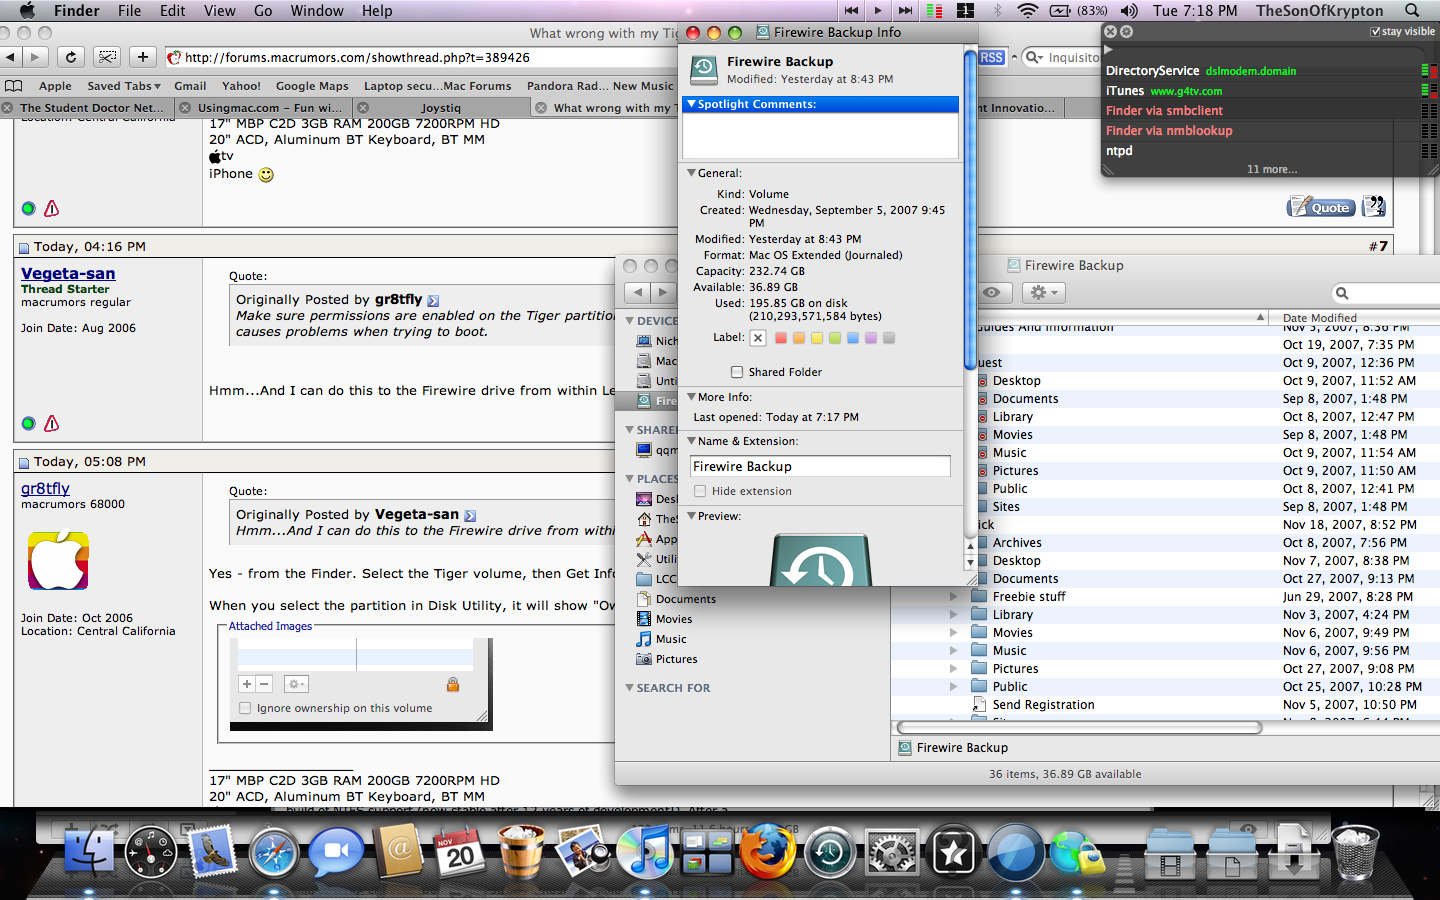Reload the Safari page
Screen dimensions: 1440x900
tap(70, 57)
